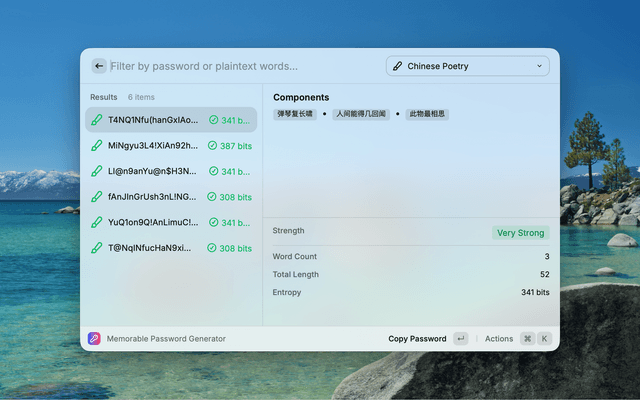640x400 pixels.
Task: Click the 弹琴复长啸 component tag
Action: (295, 115)
